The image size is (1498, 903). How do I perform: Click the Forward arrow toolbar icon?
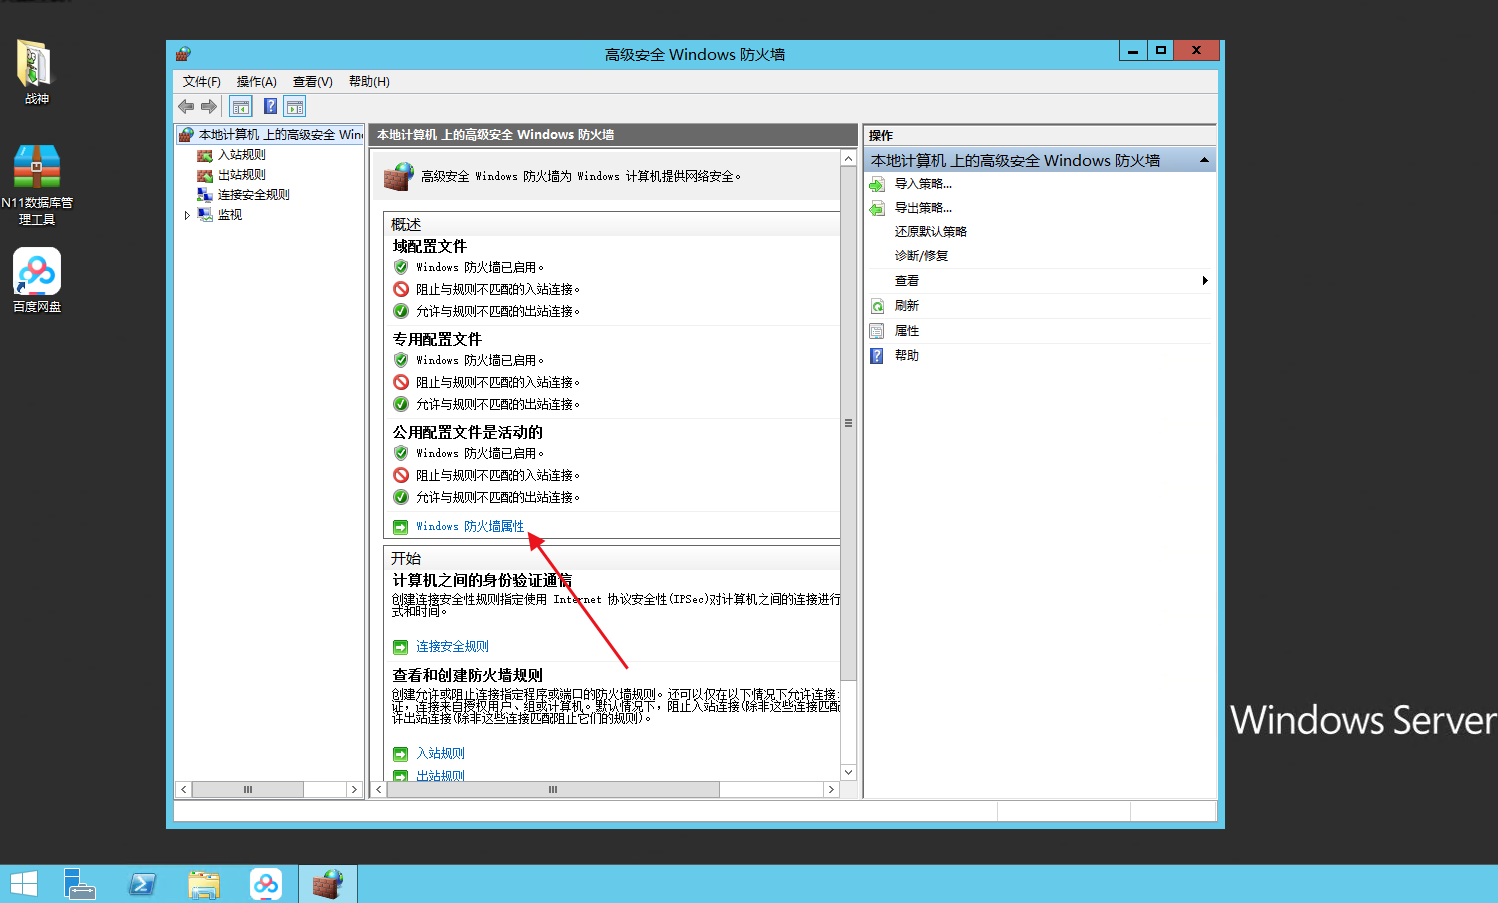(209, 107)
